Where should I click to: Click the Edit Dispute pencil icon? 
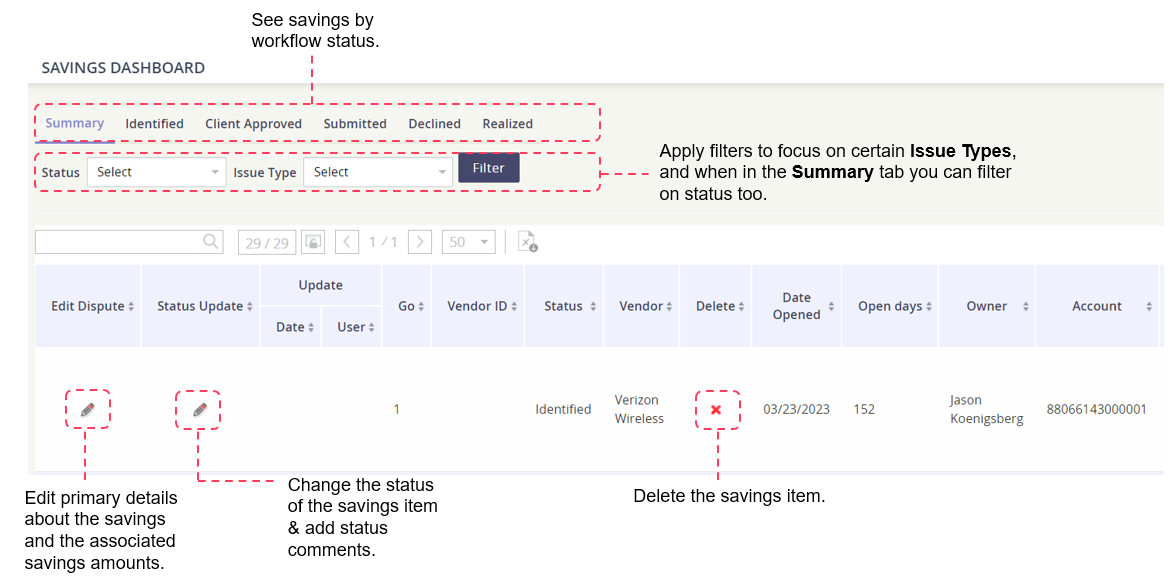click(88, 409)
